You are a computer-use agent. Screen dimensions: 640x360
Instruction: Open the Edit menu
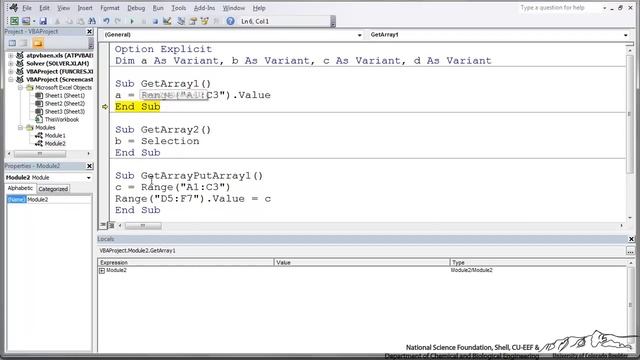44,8
